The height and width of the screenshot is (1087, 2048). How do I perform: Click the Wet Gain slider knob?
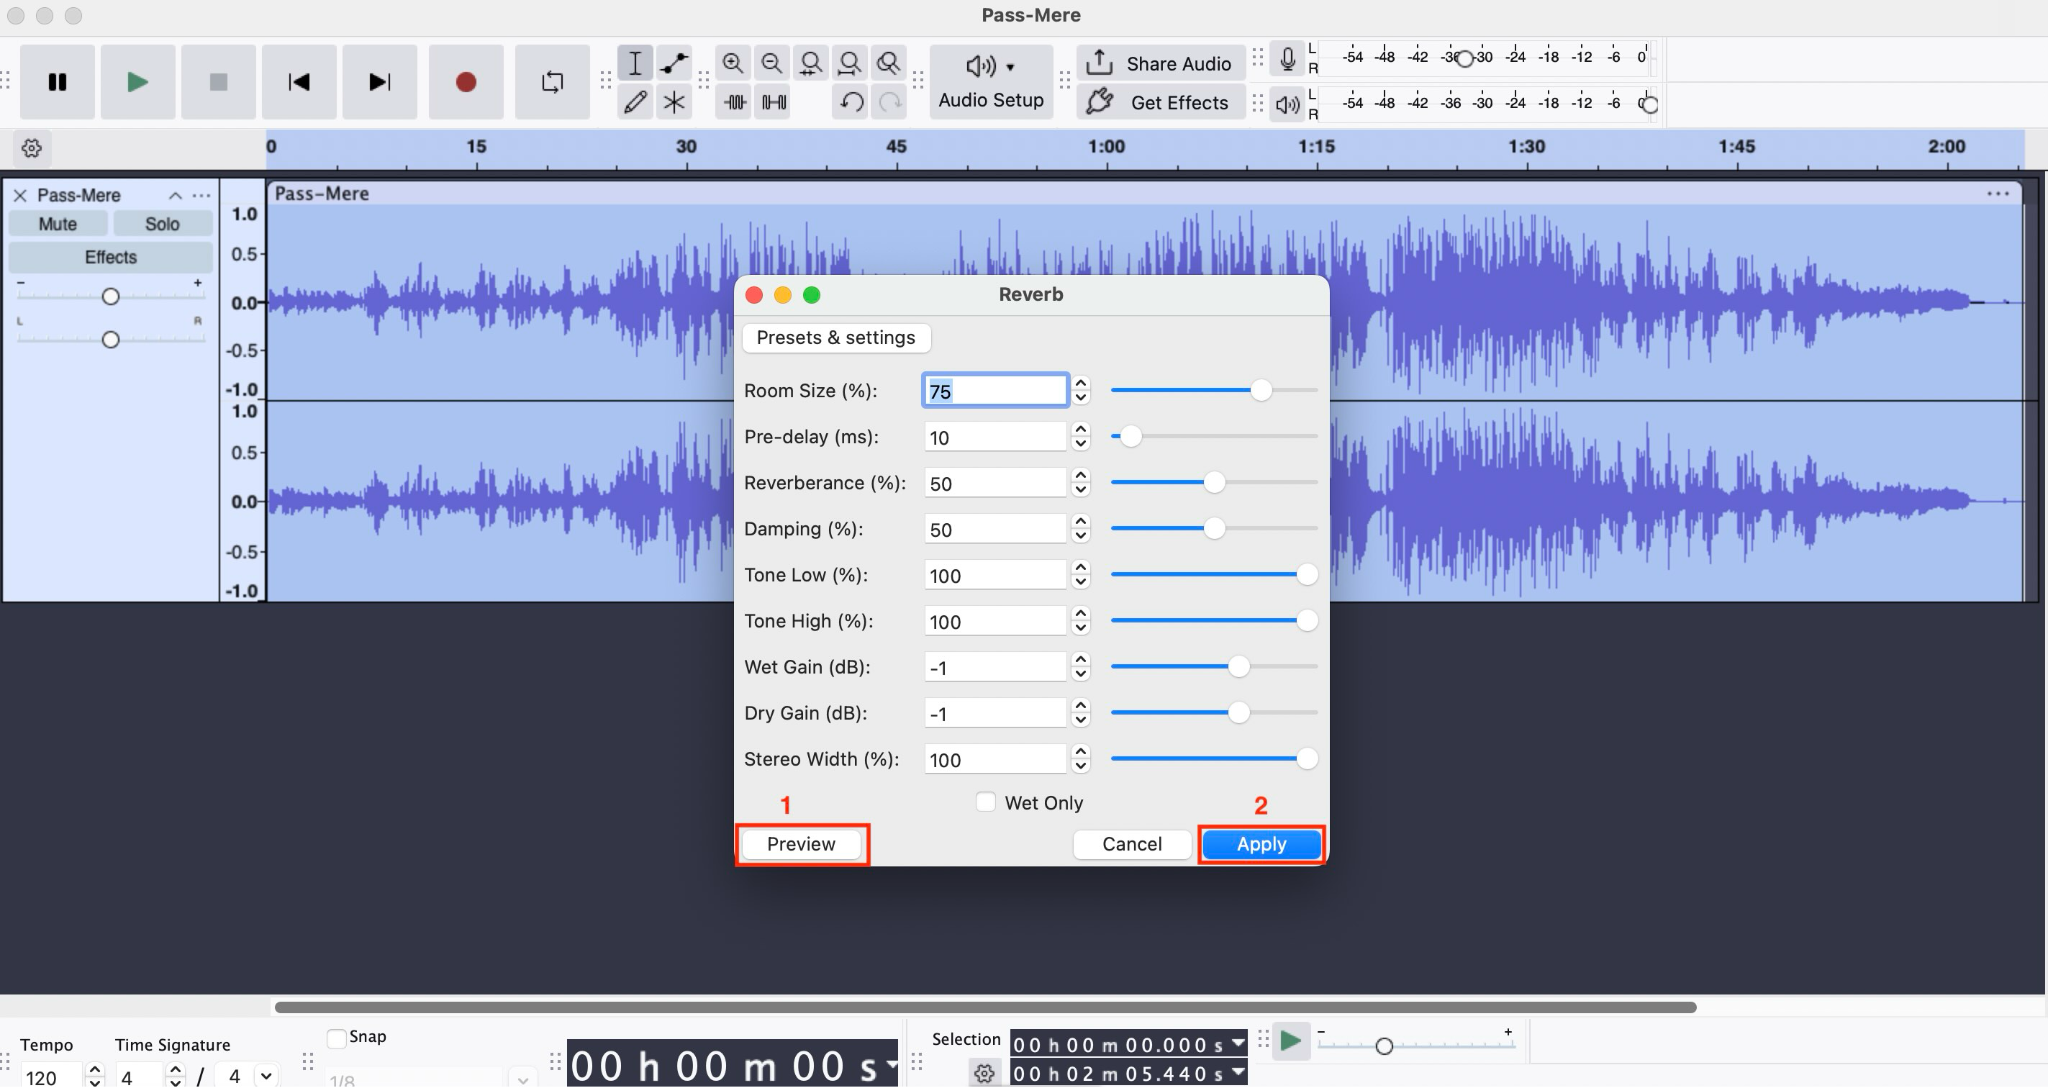[x=1238, y=666]
